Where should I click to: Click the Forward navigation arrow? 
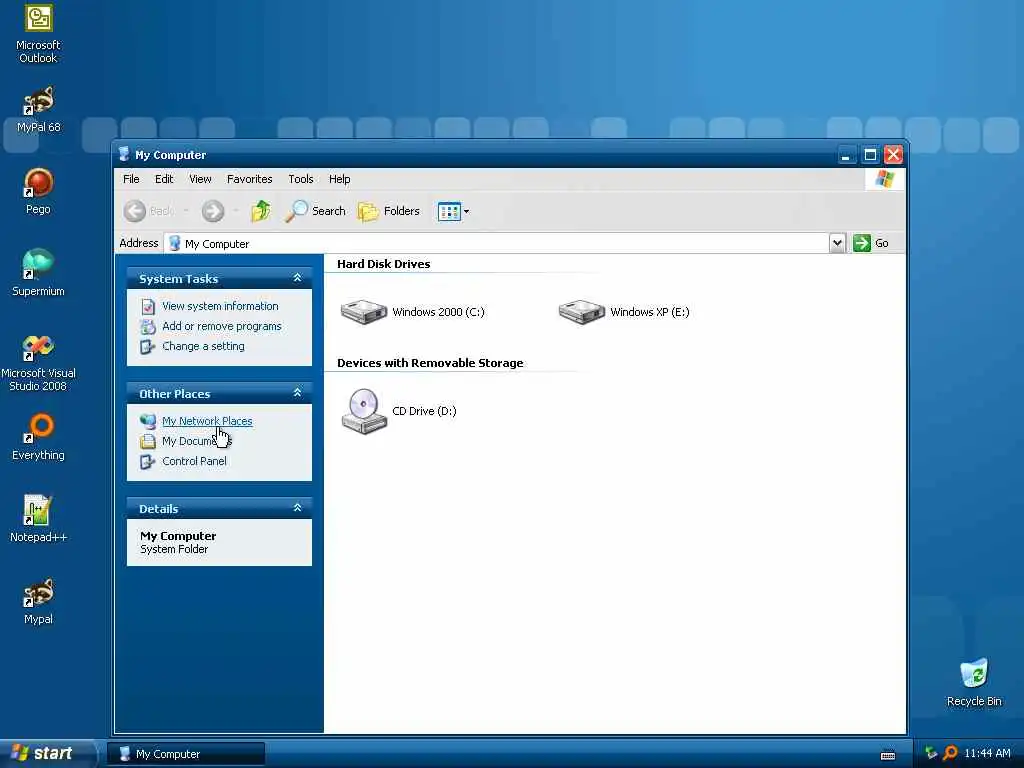pyautogui.click(x=213, y=211)
